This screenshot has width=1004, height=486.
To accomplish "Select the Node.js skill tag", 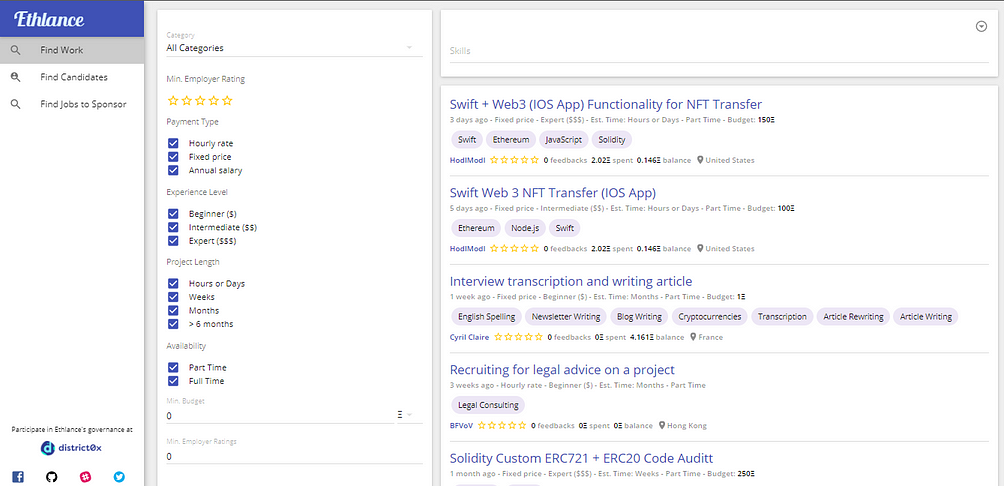I will point(526,228).
